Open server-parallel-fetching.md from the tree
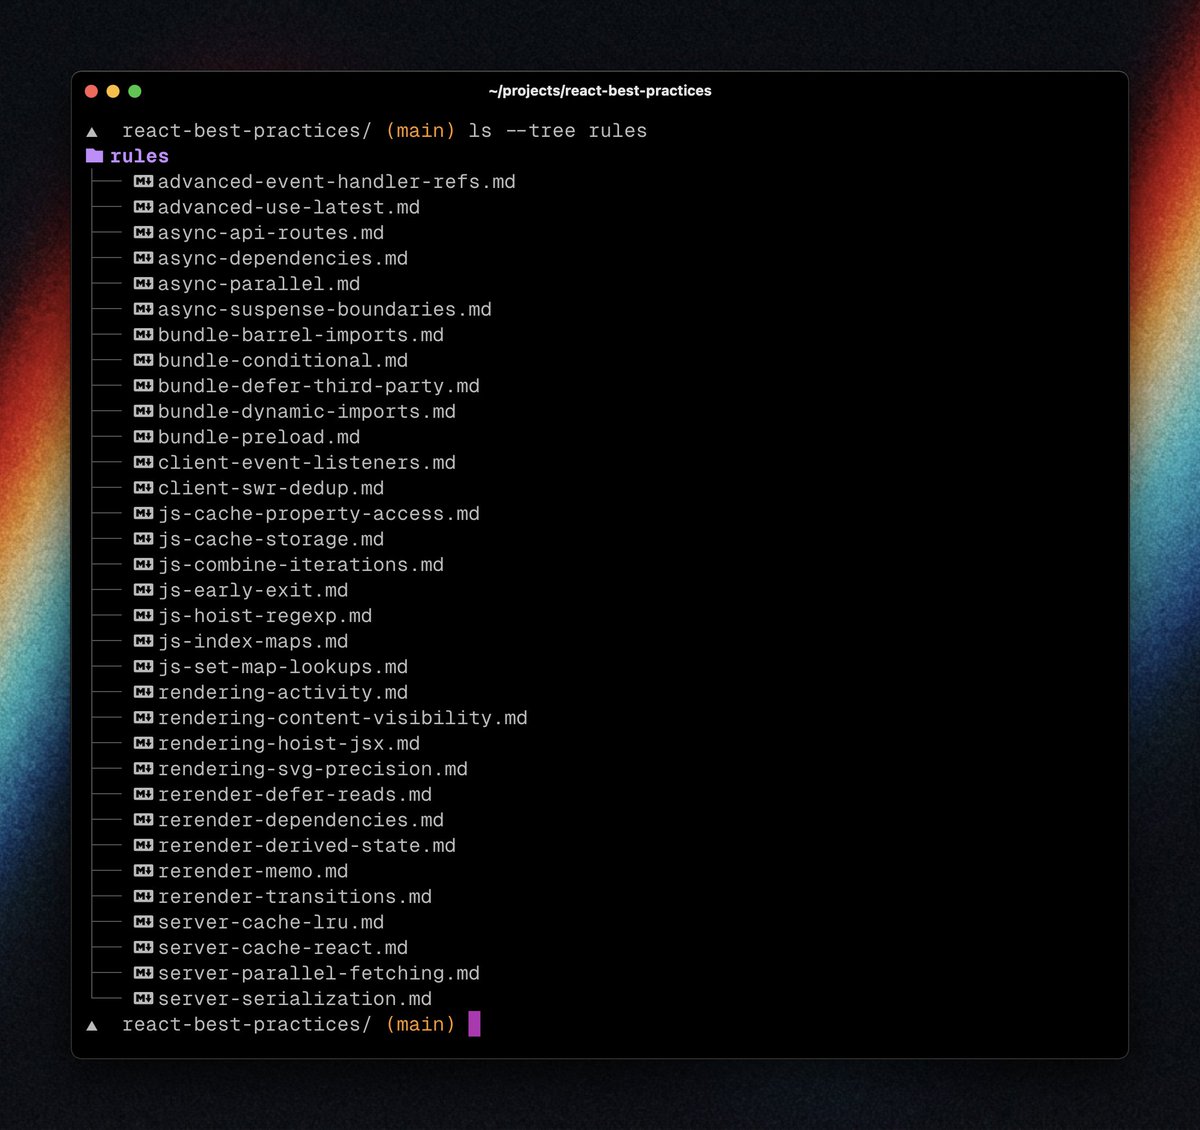Viewport: 1200px width, 1130px height. click(320, 973)
